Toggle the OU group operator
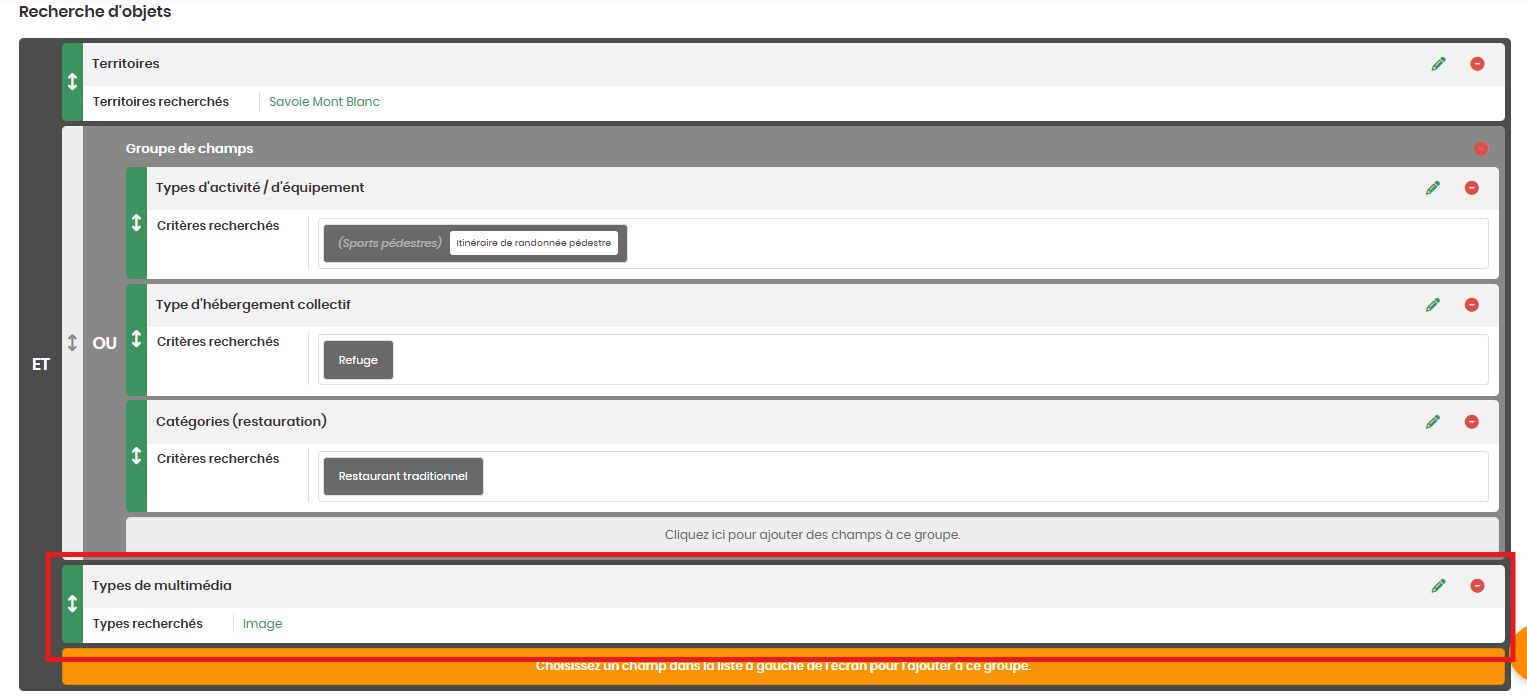 coord(104,343)
